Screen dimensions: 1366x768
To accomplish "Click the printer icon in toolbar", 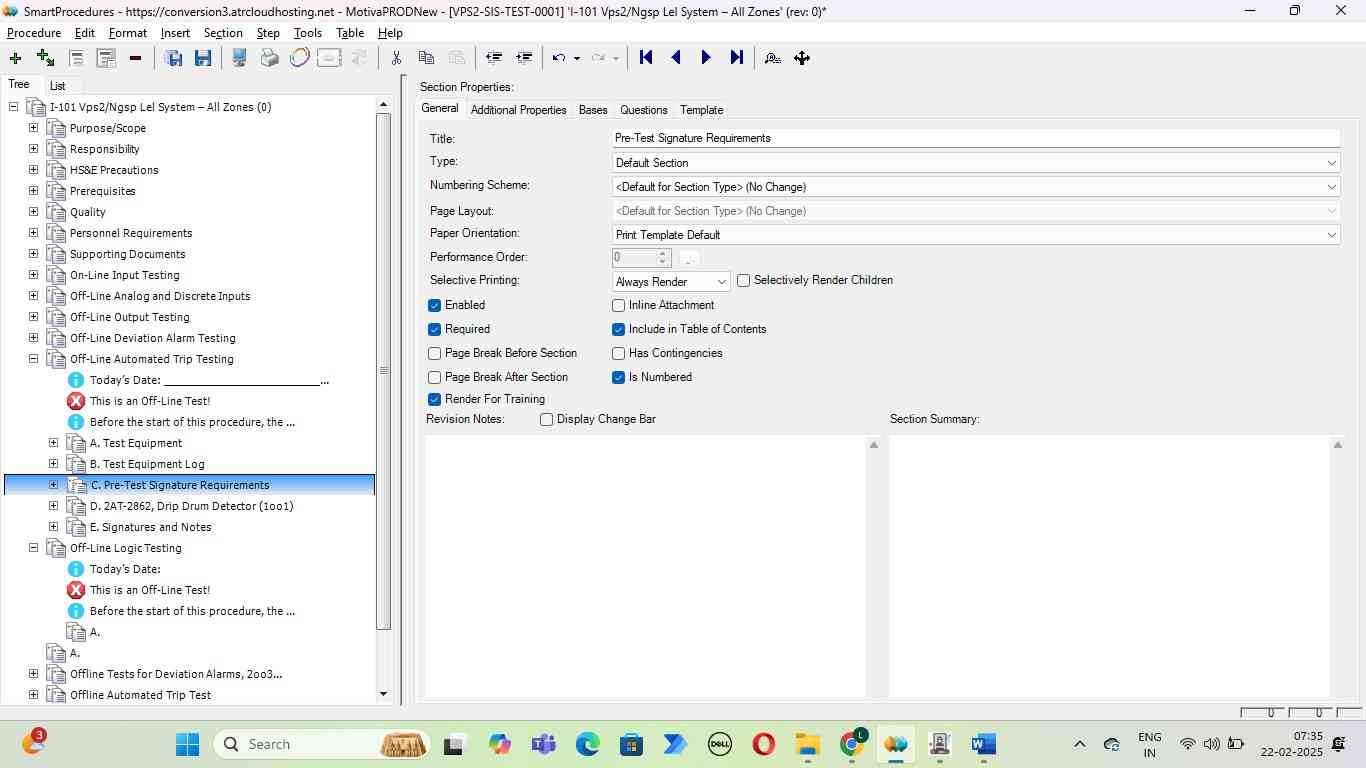I will tap(269, 58).
